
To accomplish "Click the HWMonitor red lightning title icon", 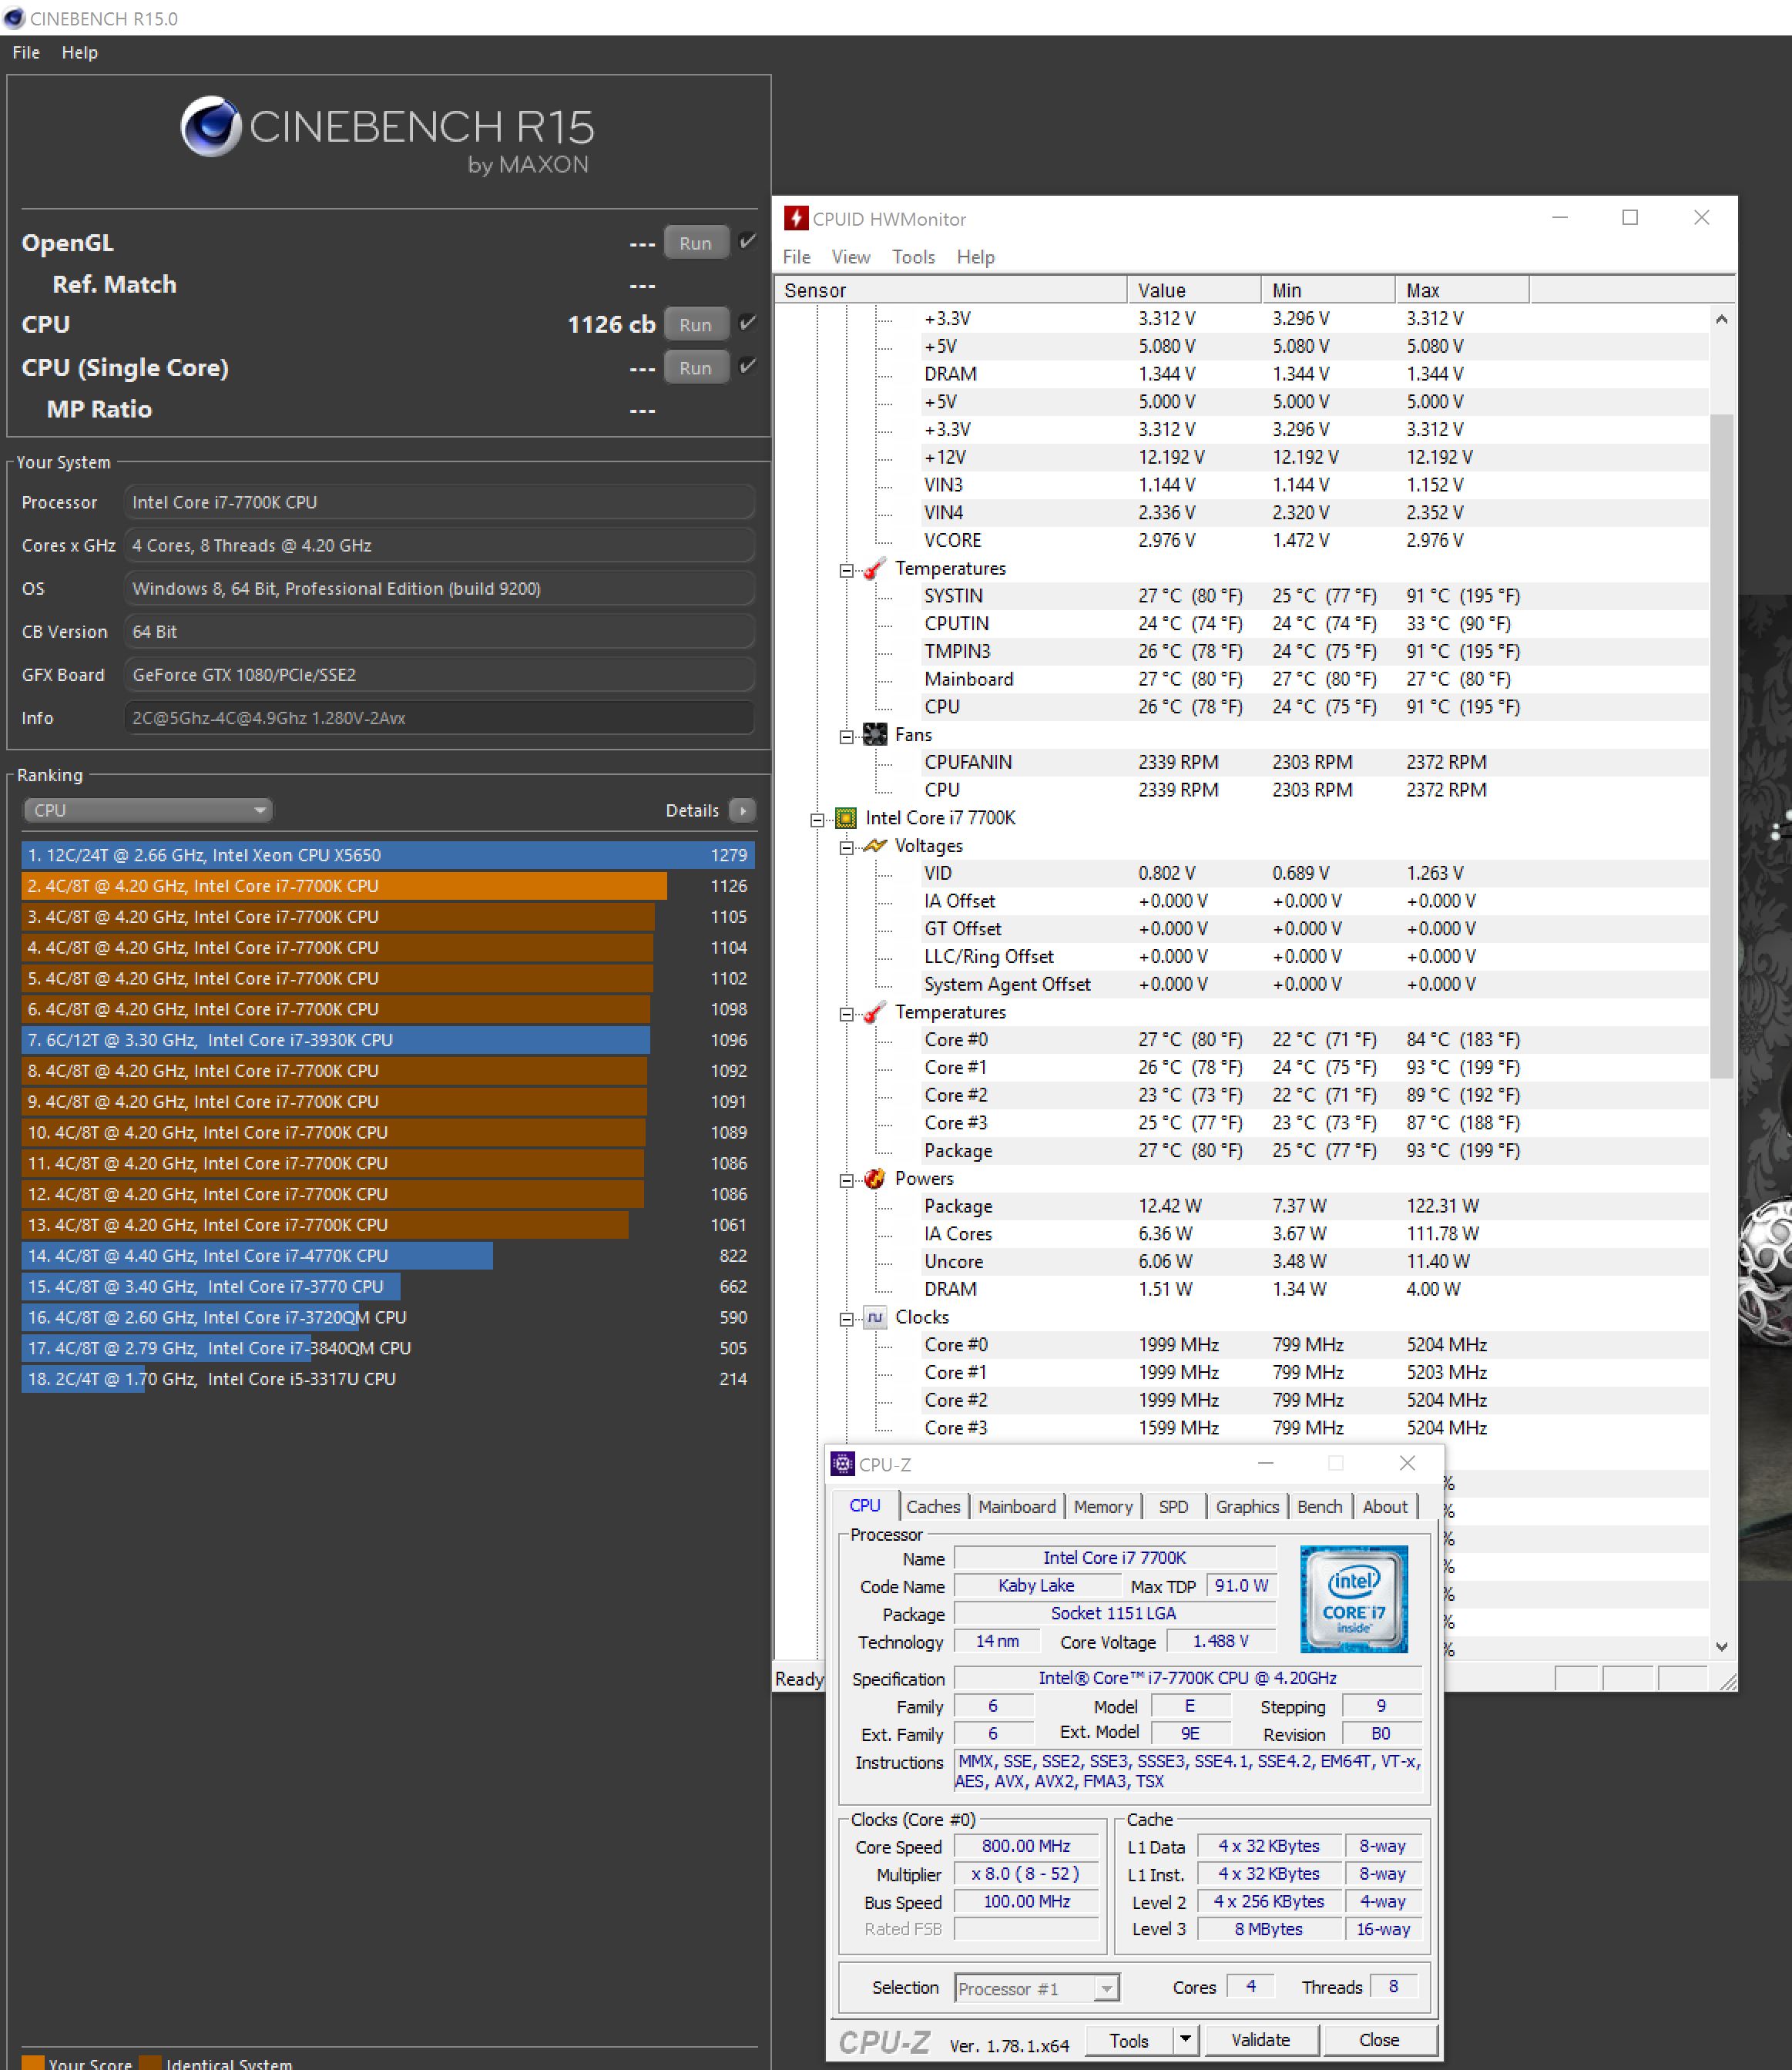I will pos(796,218).
